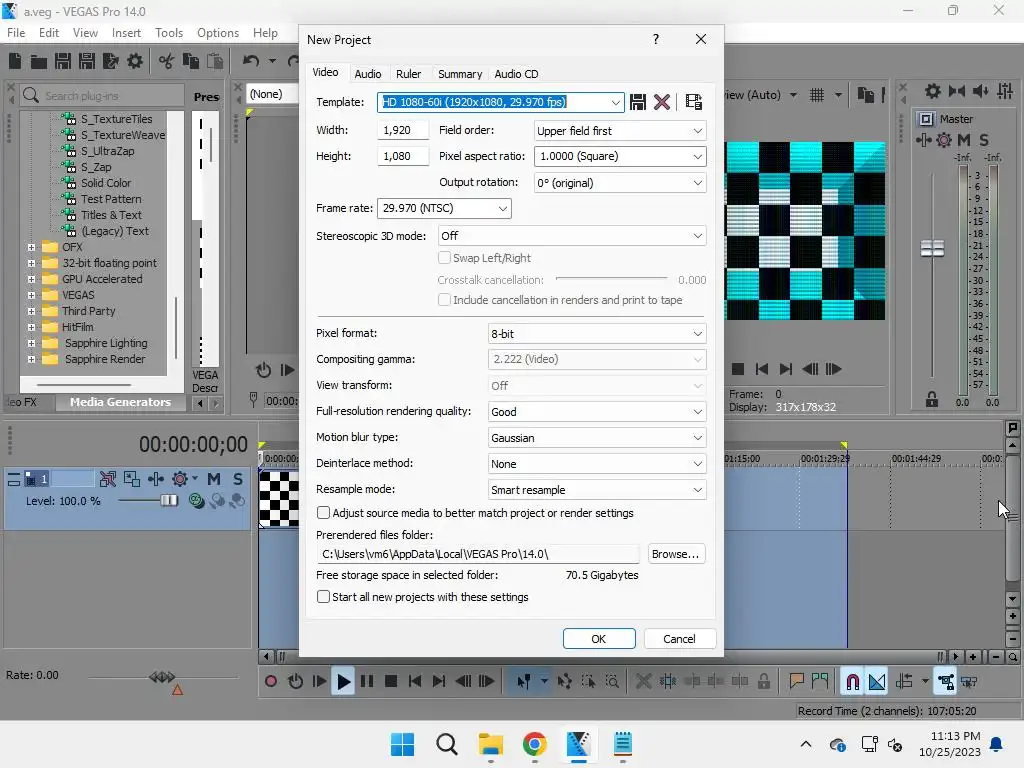Click the Pause button in transport bar
Image resolution: width=1024 pixels, height=768 pixels.
coord(367,682)
